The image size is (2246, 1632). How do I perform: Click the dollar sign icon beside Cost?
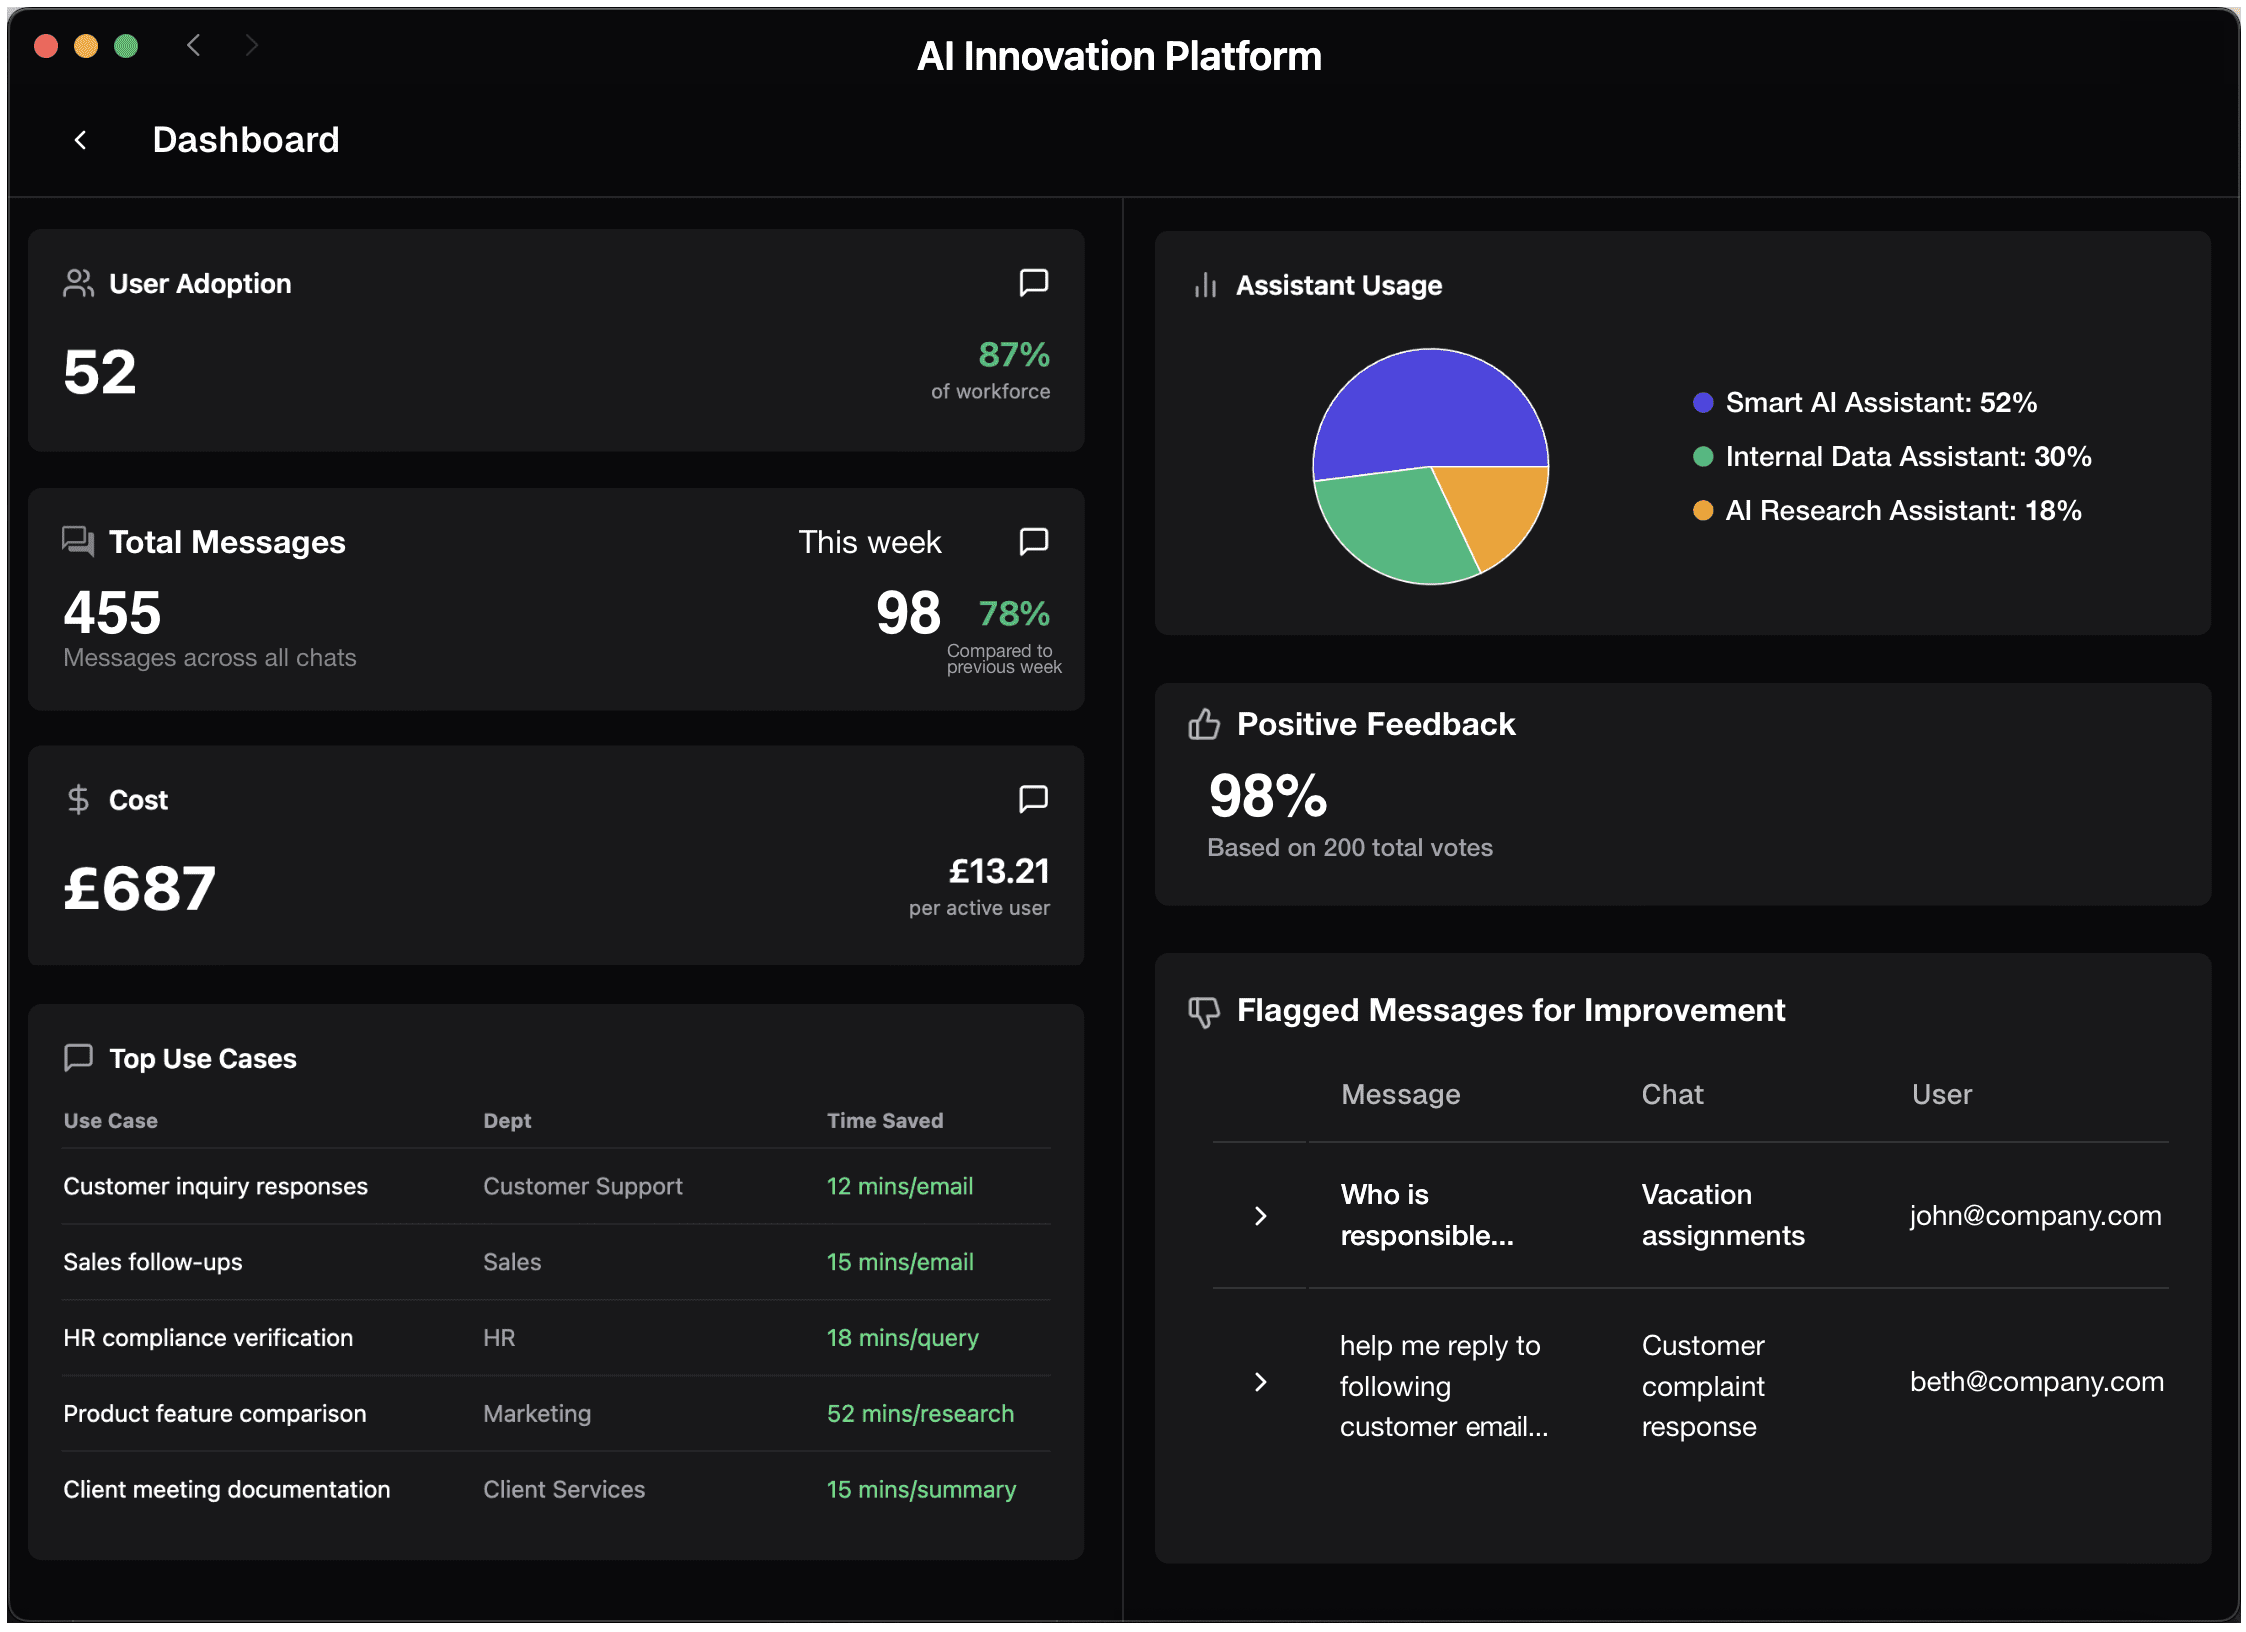point(78,799)
